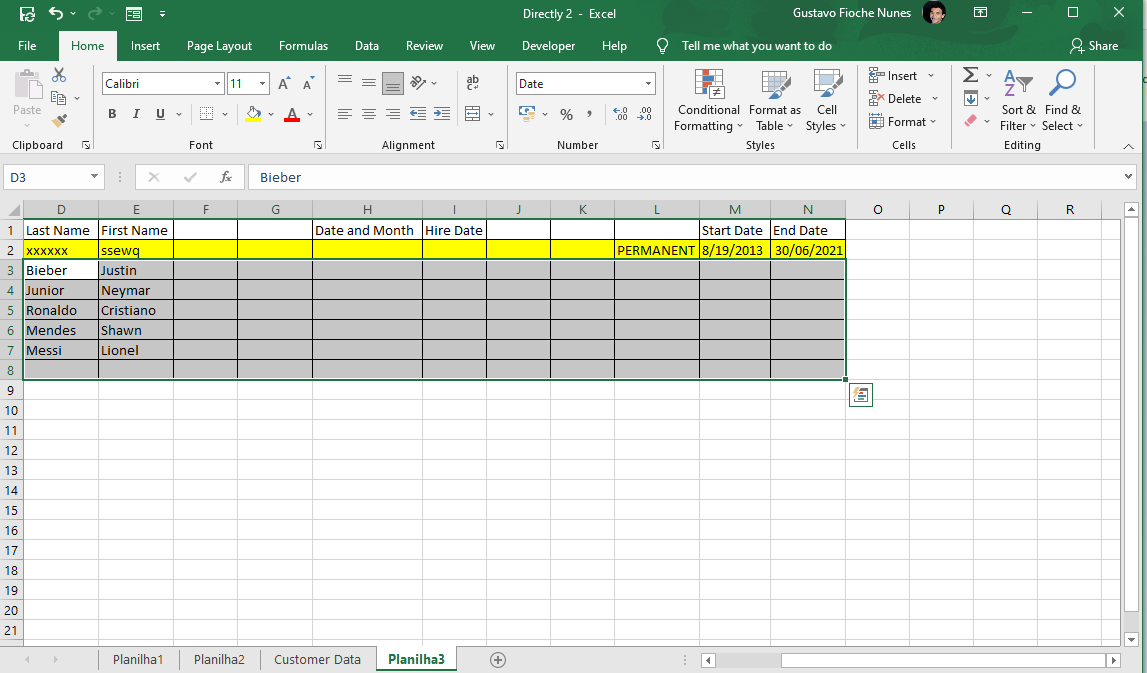Viewport: 1147px width, 673px height.
Task: Toggle Center horizontal alignment
Action: [369, 113]
